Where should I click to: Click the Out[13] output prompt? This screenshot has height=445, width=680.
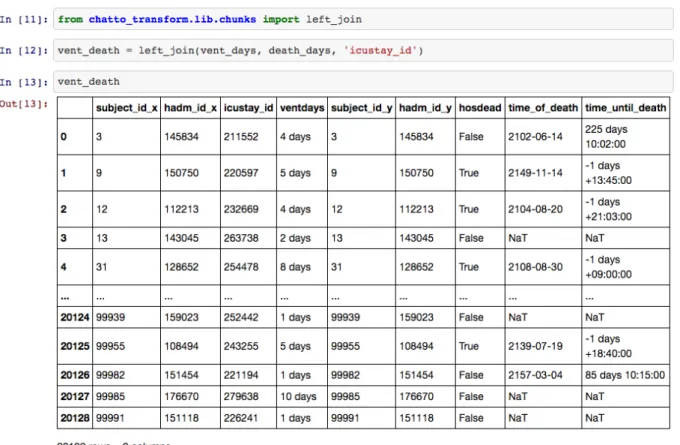click(24, 104)
